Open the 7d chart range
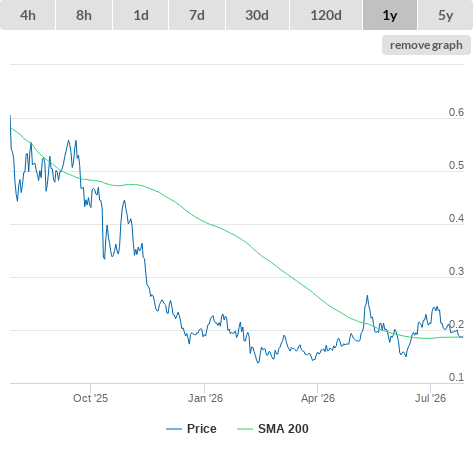Viewport: 474px width, 455px height. coord(197,15)
